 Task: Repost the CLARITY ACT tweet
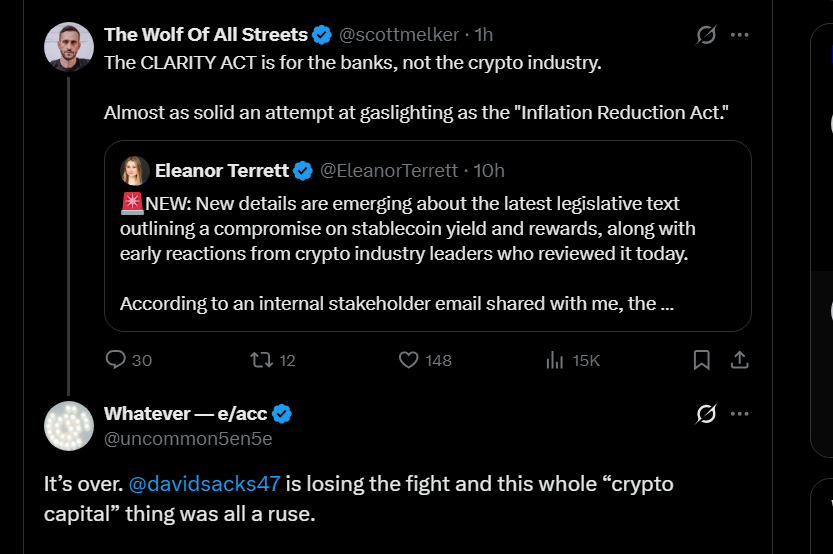[262, 360]
